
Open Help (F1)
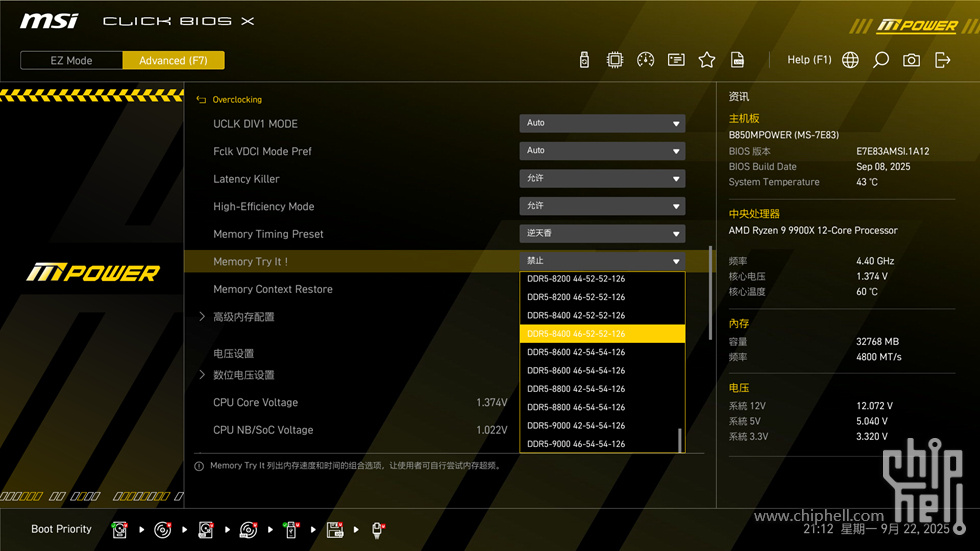[x=809, y=60]
